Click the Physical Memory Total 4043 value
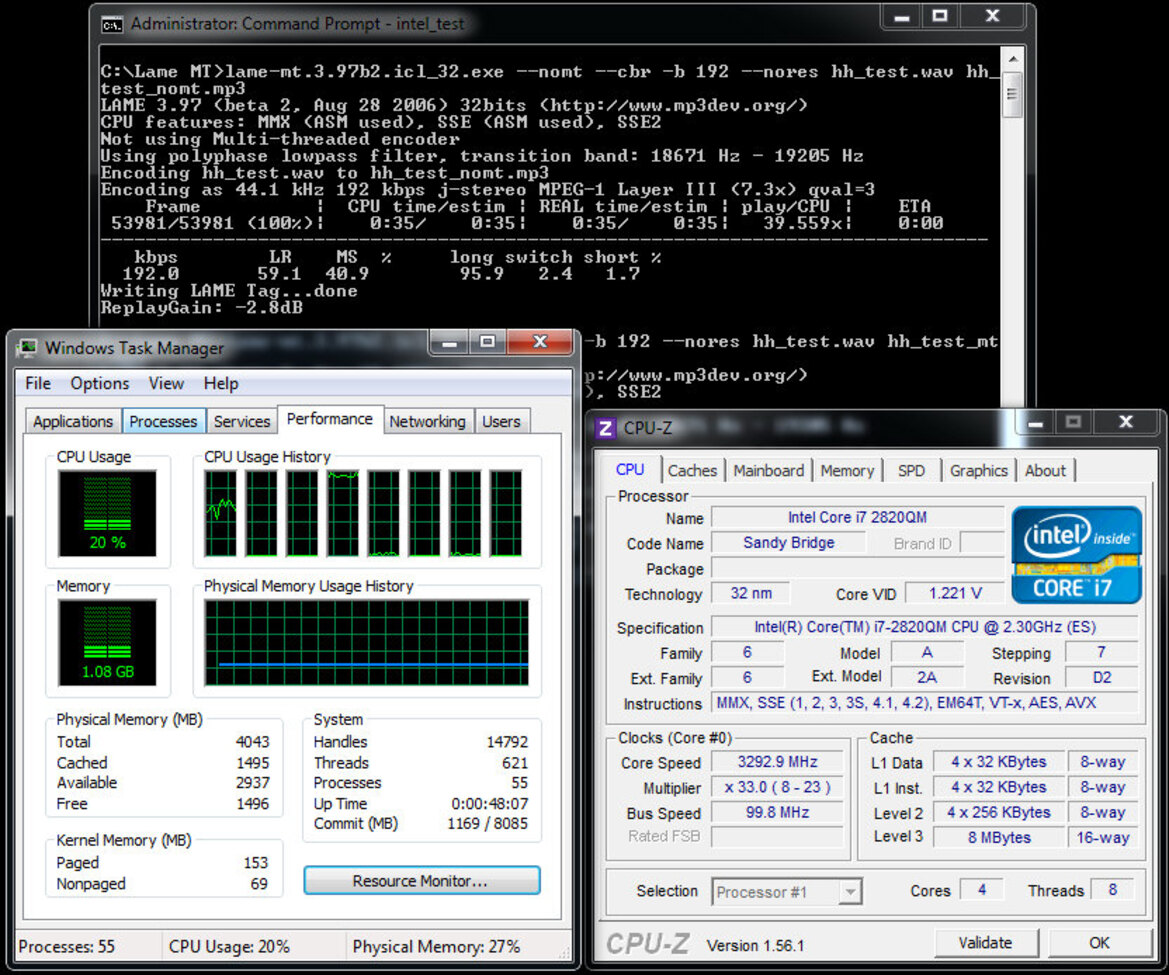Viewport: 1169px width, 975px height. pos(253,742)
